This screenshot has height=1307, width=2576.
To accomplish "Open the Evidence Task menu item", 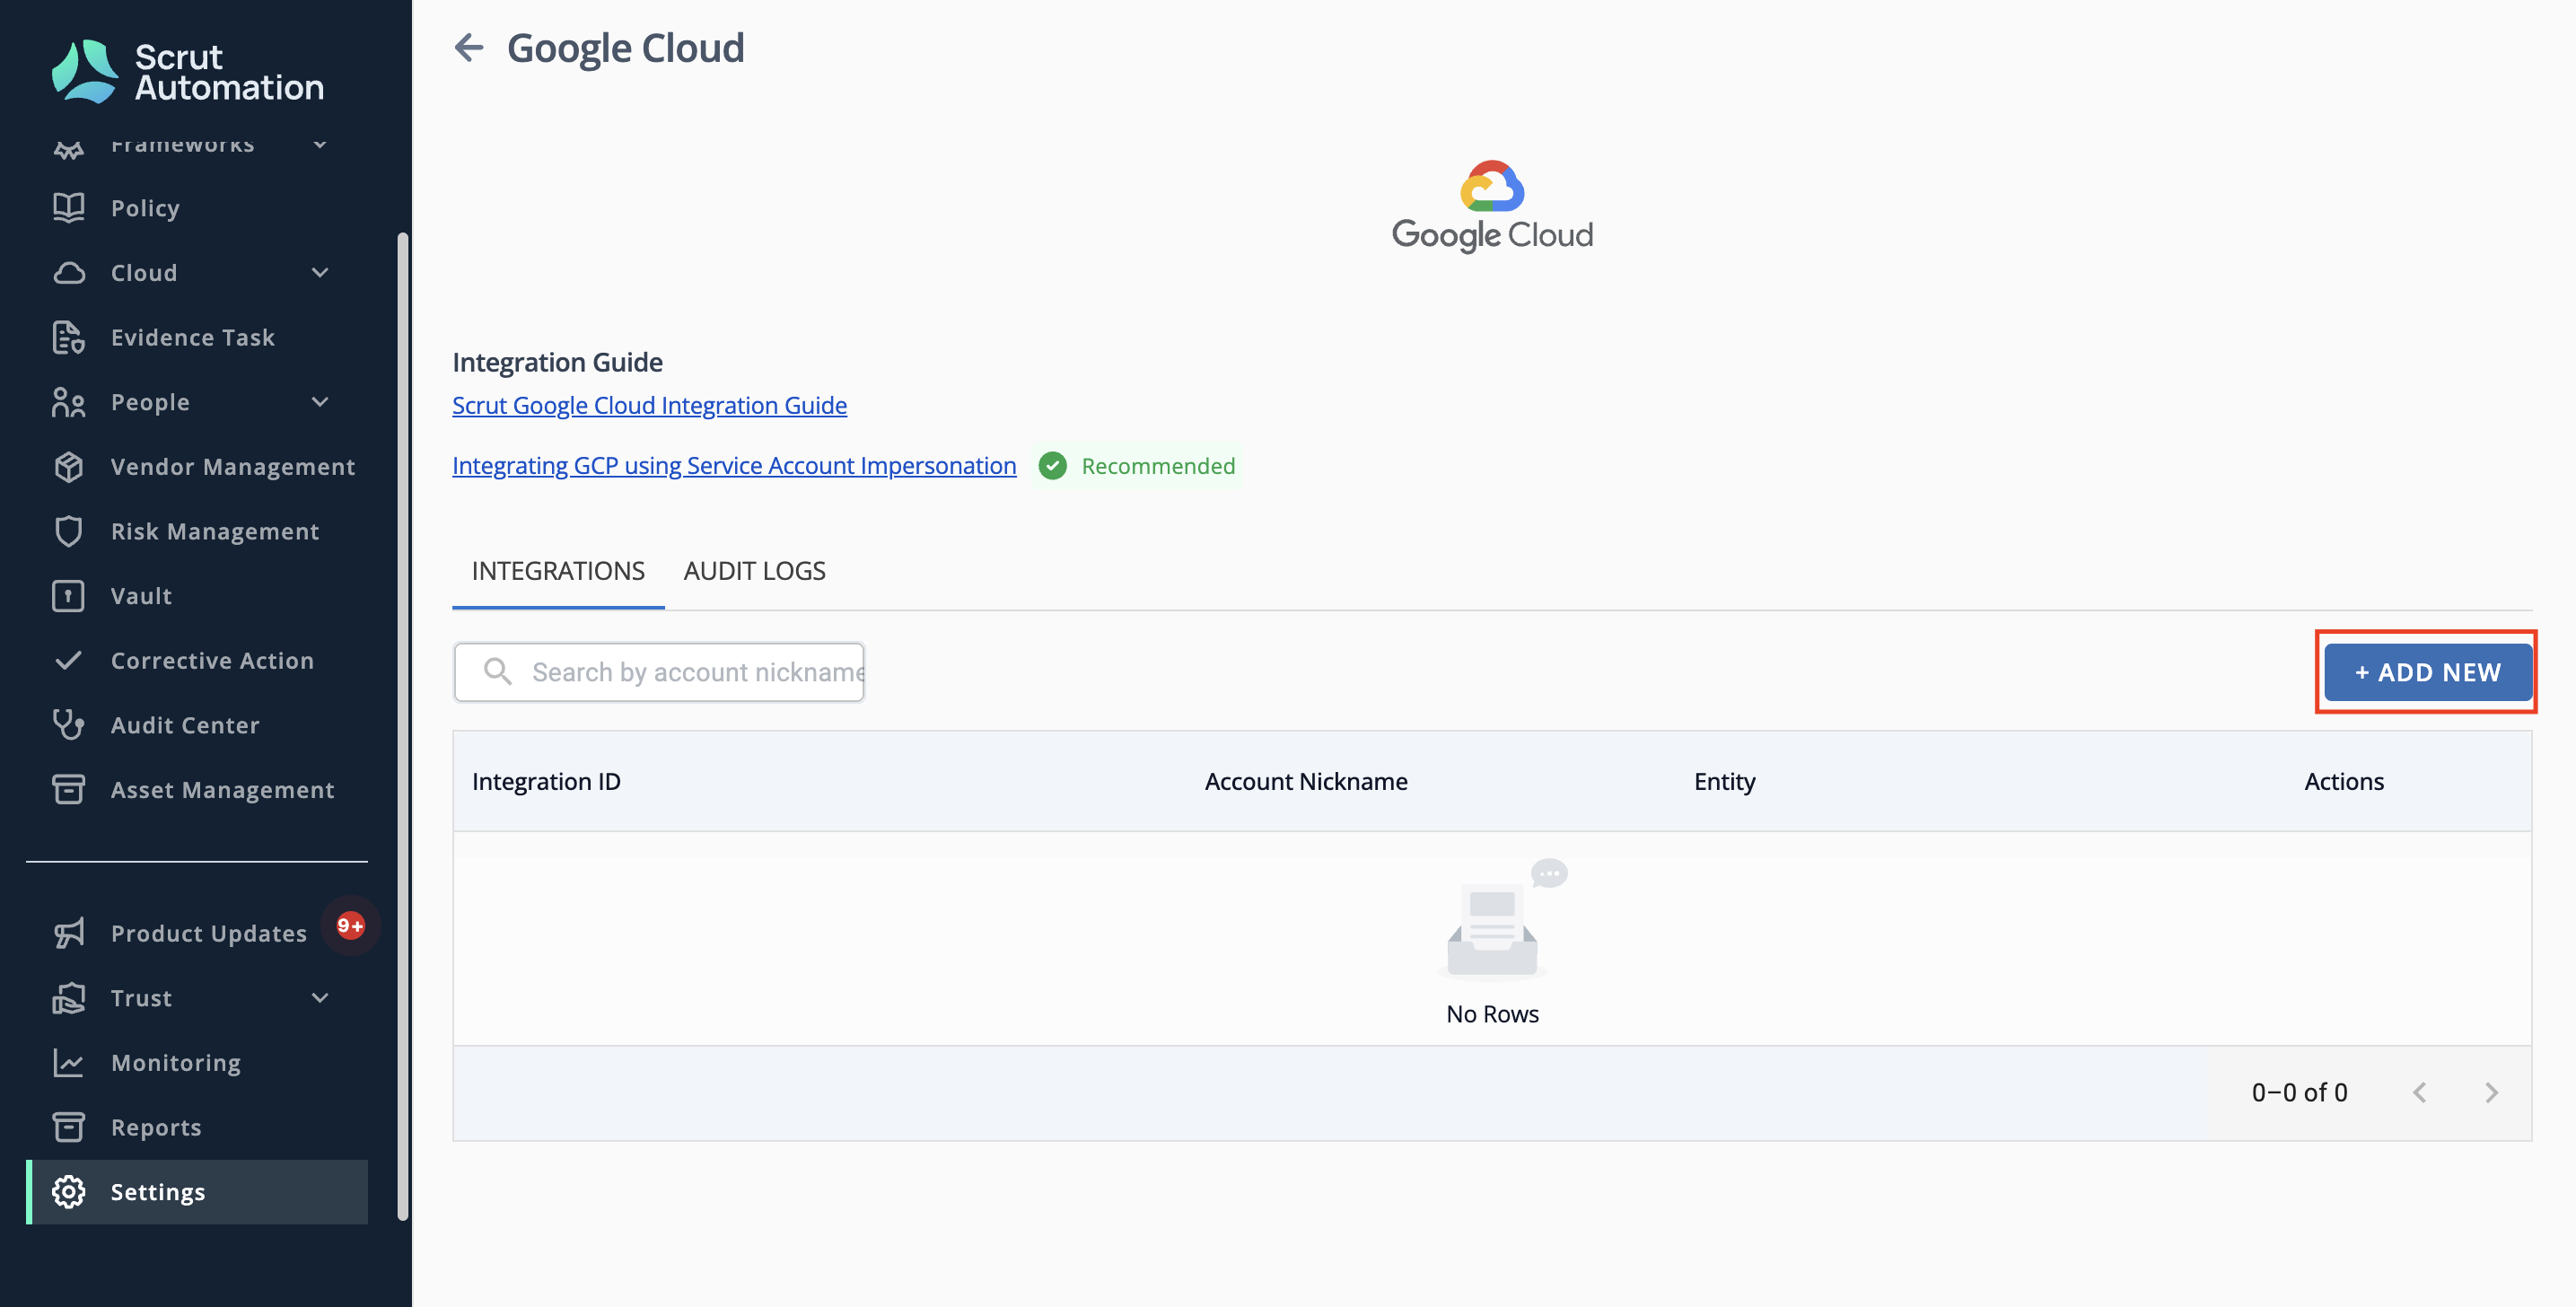I will tap(197, 338).
